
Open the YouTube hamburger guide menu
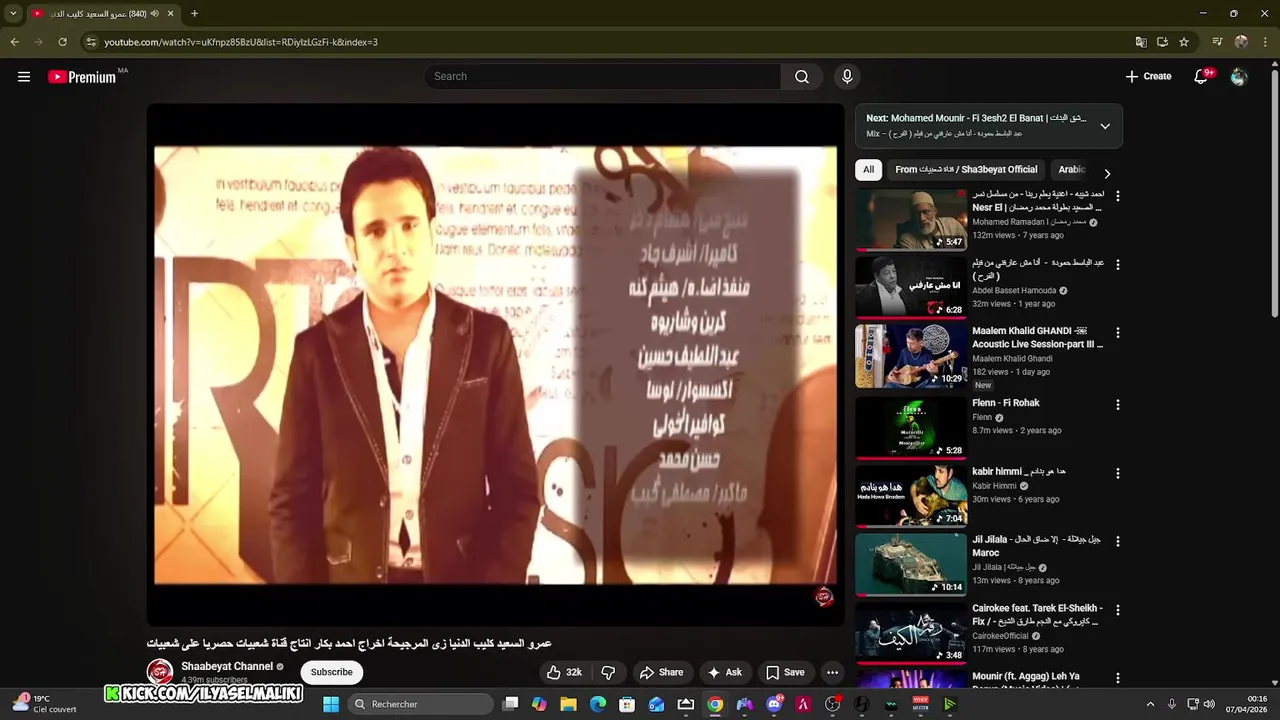point(24,77)
